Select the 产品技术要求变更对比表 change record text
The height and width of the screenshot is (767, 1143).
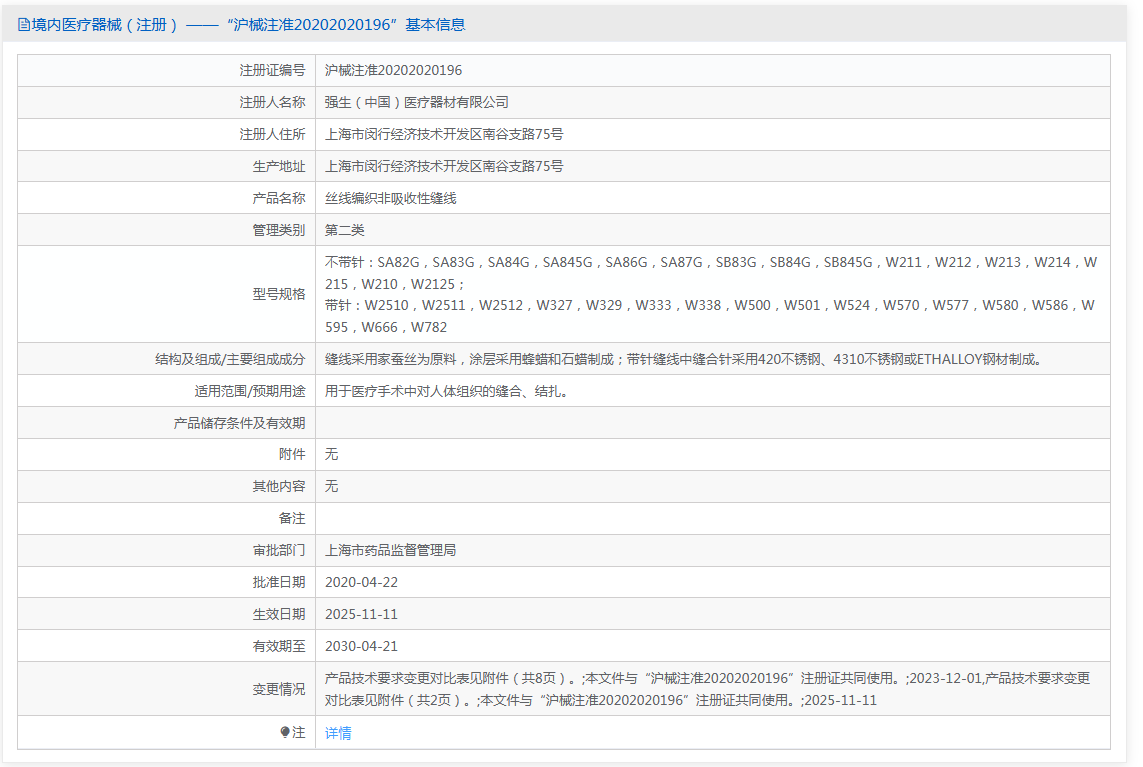pyautogui.click(x=708, y=689)
